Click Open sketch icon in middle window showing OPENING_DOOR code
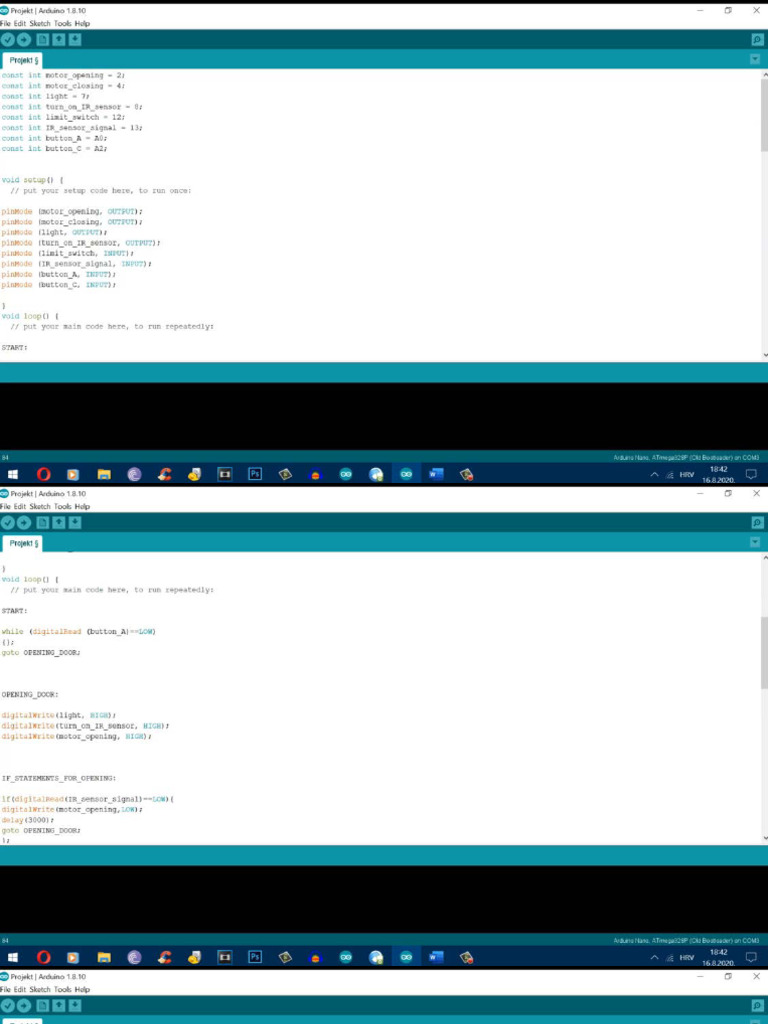The width and height of the screenshot is (768, 1024). tap(59, 522)
